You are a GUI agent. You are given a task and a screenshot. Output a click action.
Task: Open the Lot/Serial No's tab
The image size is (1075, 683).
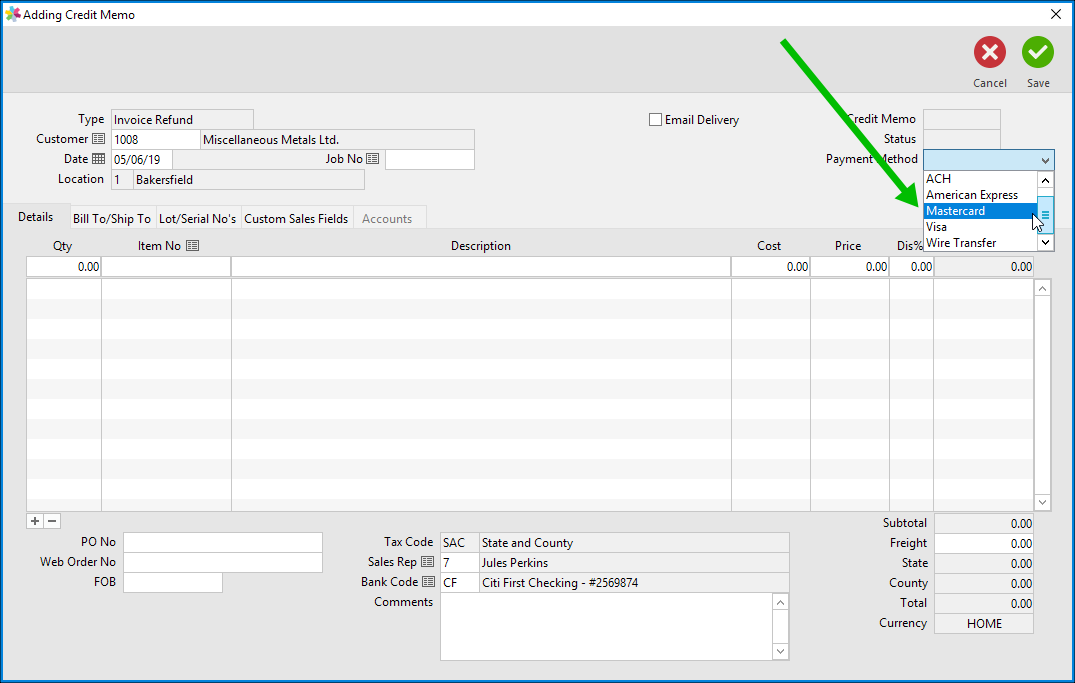click(197, 219)
